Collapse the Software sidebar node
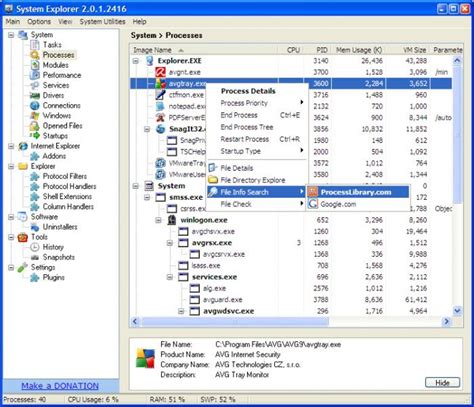Viewport: 474px width, 407px height. (11, 217)
